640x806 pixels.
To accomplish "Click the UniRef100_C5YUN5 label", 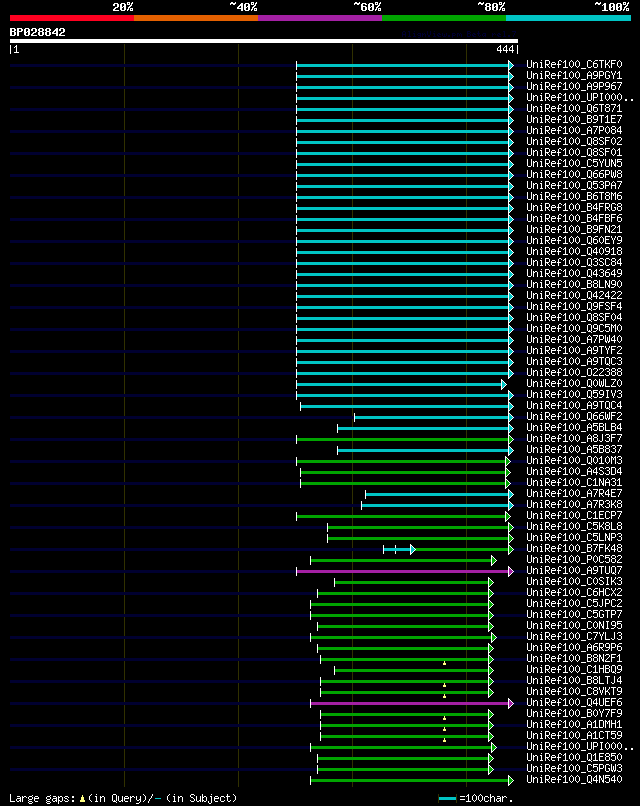I will pos(574,164).
